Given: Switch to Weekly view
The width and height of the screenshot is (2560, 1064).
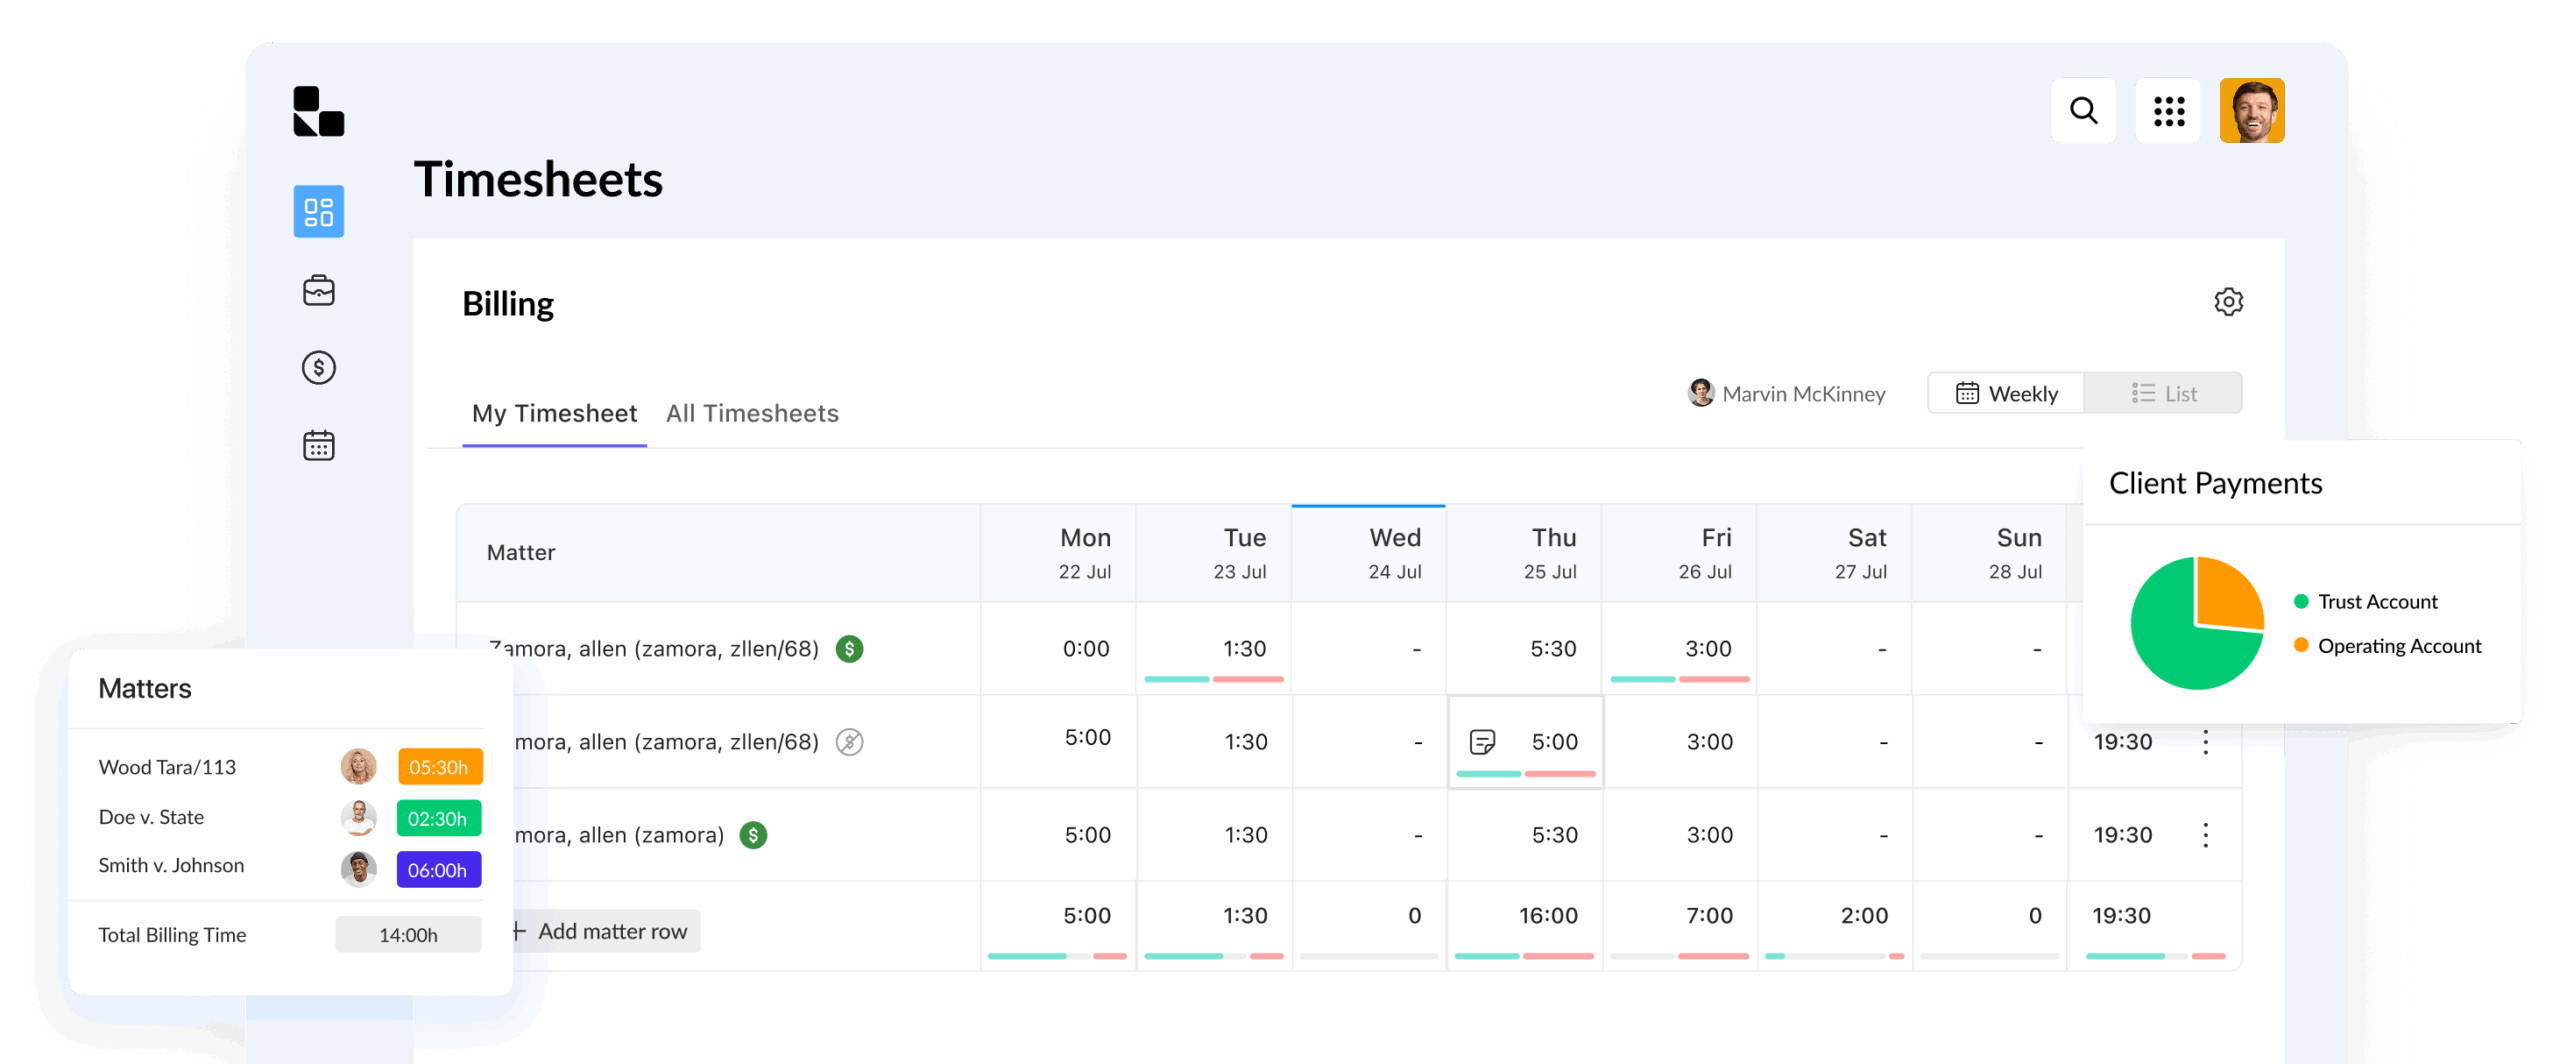Looking at the screenshot, I should click(x=2006, y=393).
